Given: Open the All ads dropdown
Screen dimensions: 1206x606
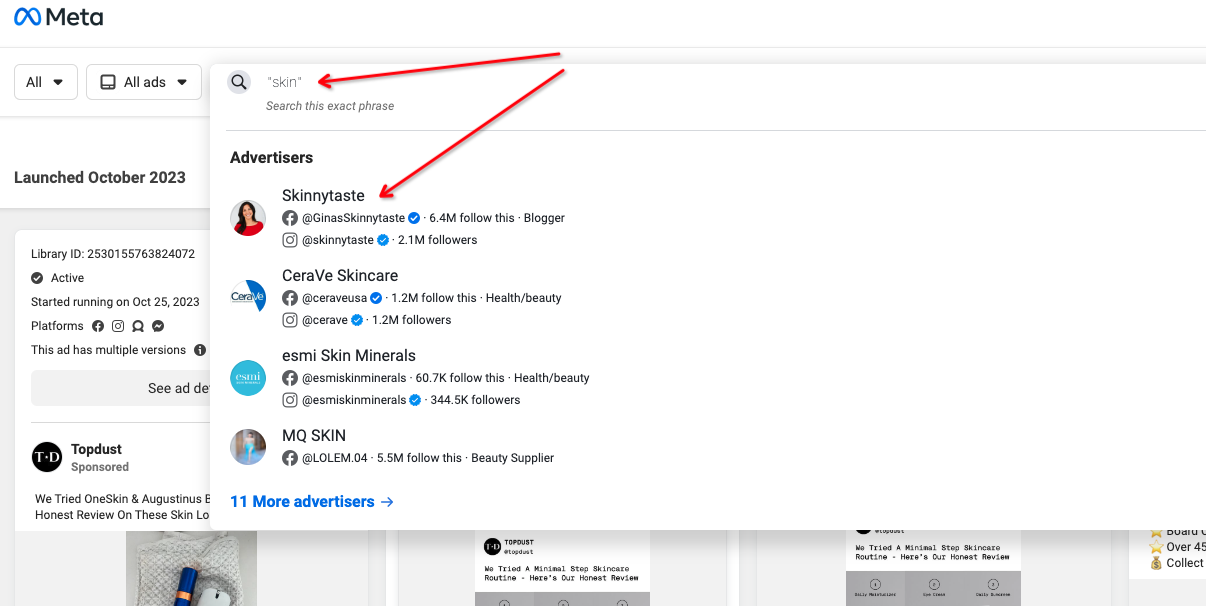Looking at the screenshot, I should pos(143,82).
